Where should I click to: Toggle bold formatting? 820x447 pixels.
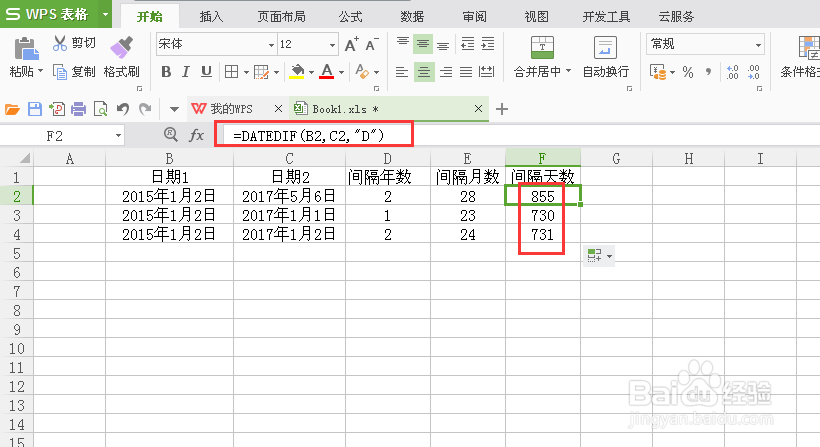[x=166, y=72]
